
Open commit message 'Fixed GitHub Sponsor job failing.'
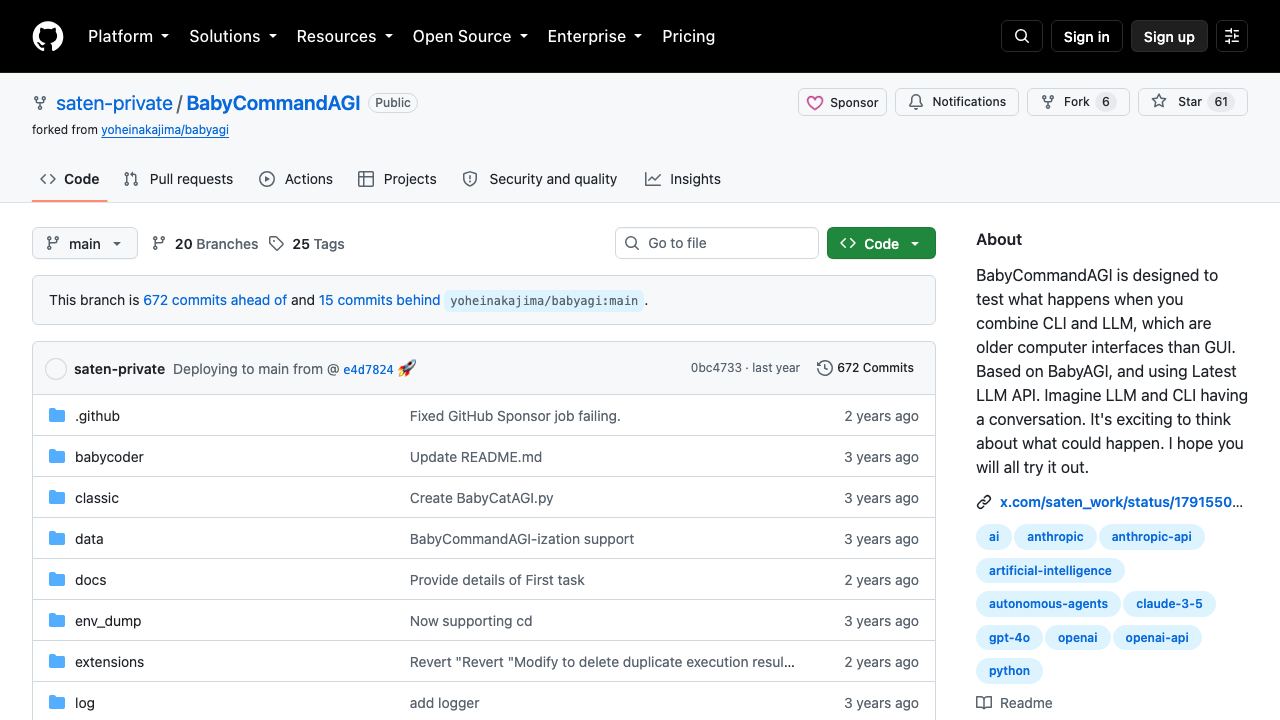click(x=515, y=416)
